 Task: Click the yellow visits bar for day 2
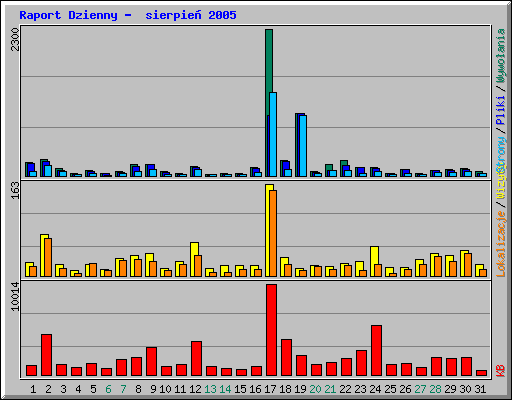44,255
